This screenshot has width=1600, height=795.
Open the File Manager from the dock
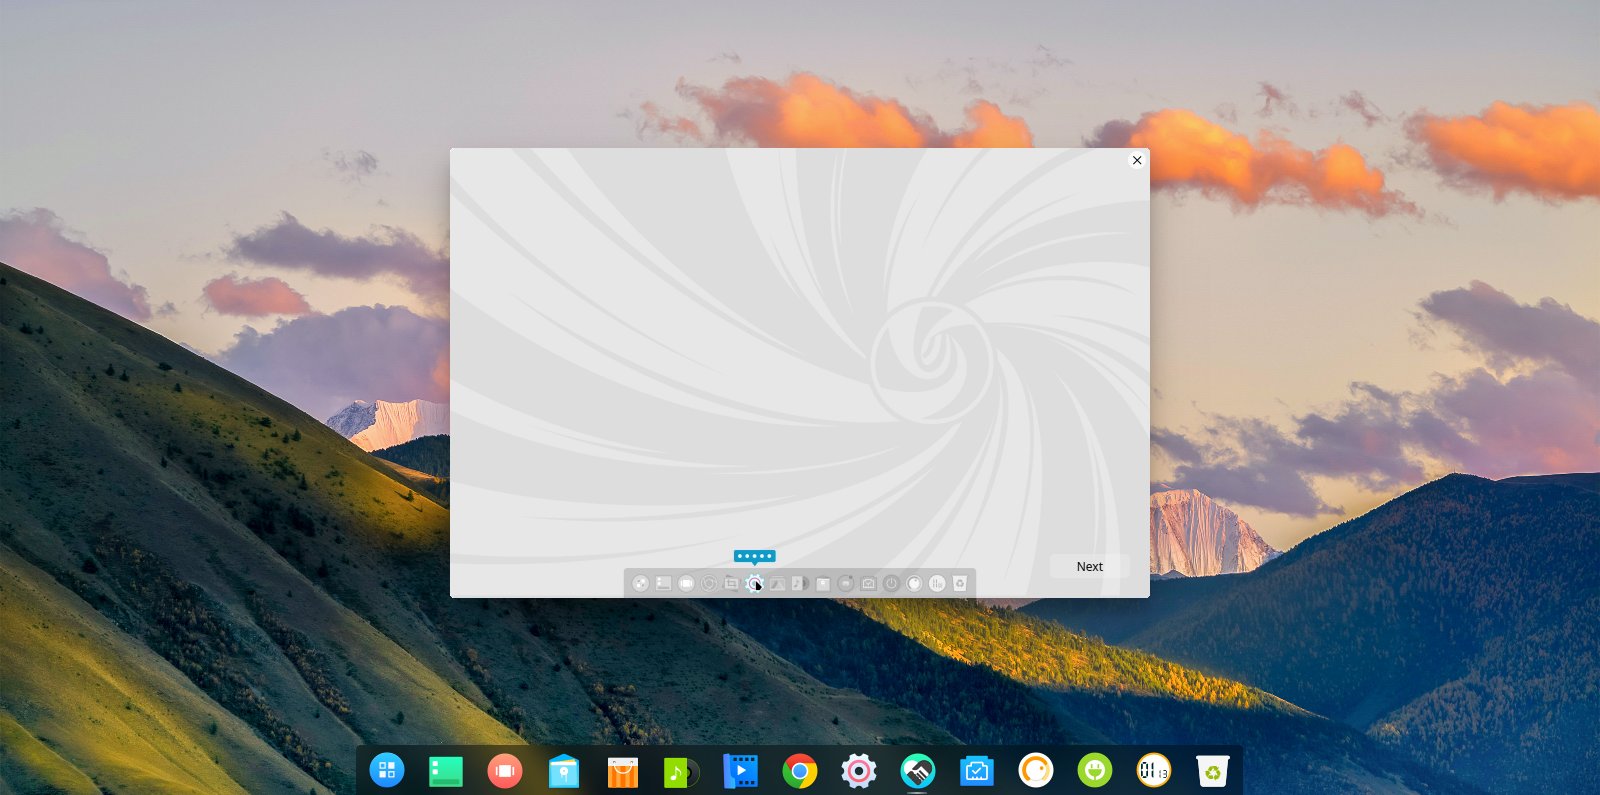click(x=564, y=771)
